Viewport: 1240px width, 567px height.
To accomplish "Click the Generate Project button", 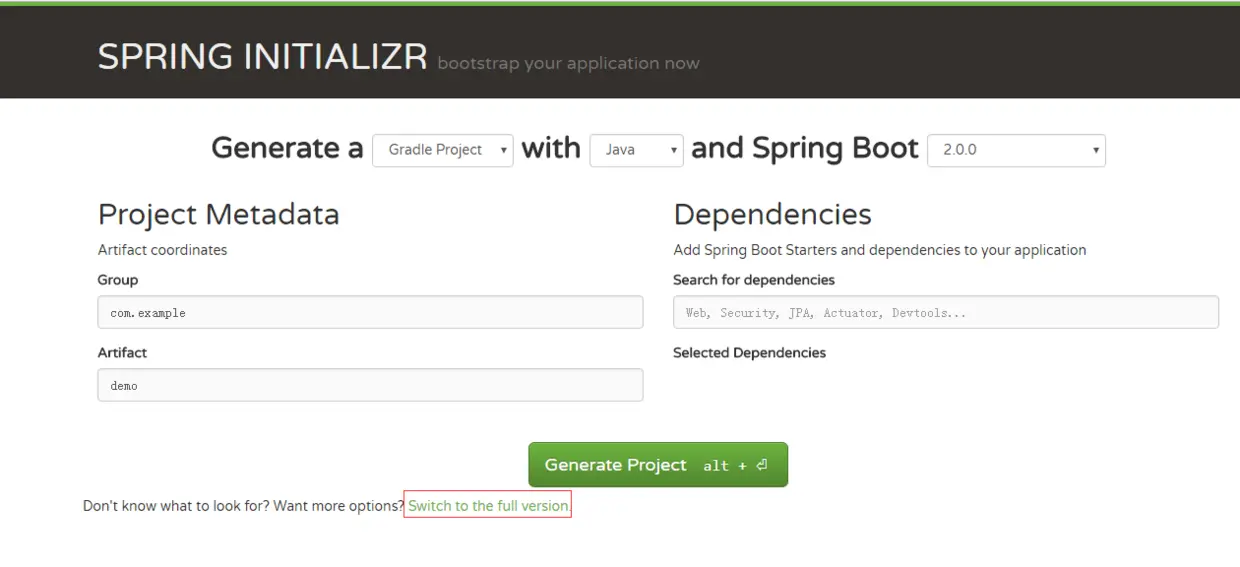I will pyautogui.click(x=658, y=465).
